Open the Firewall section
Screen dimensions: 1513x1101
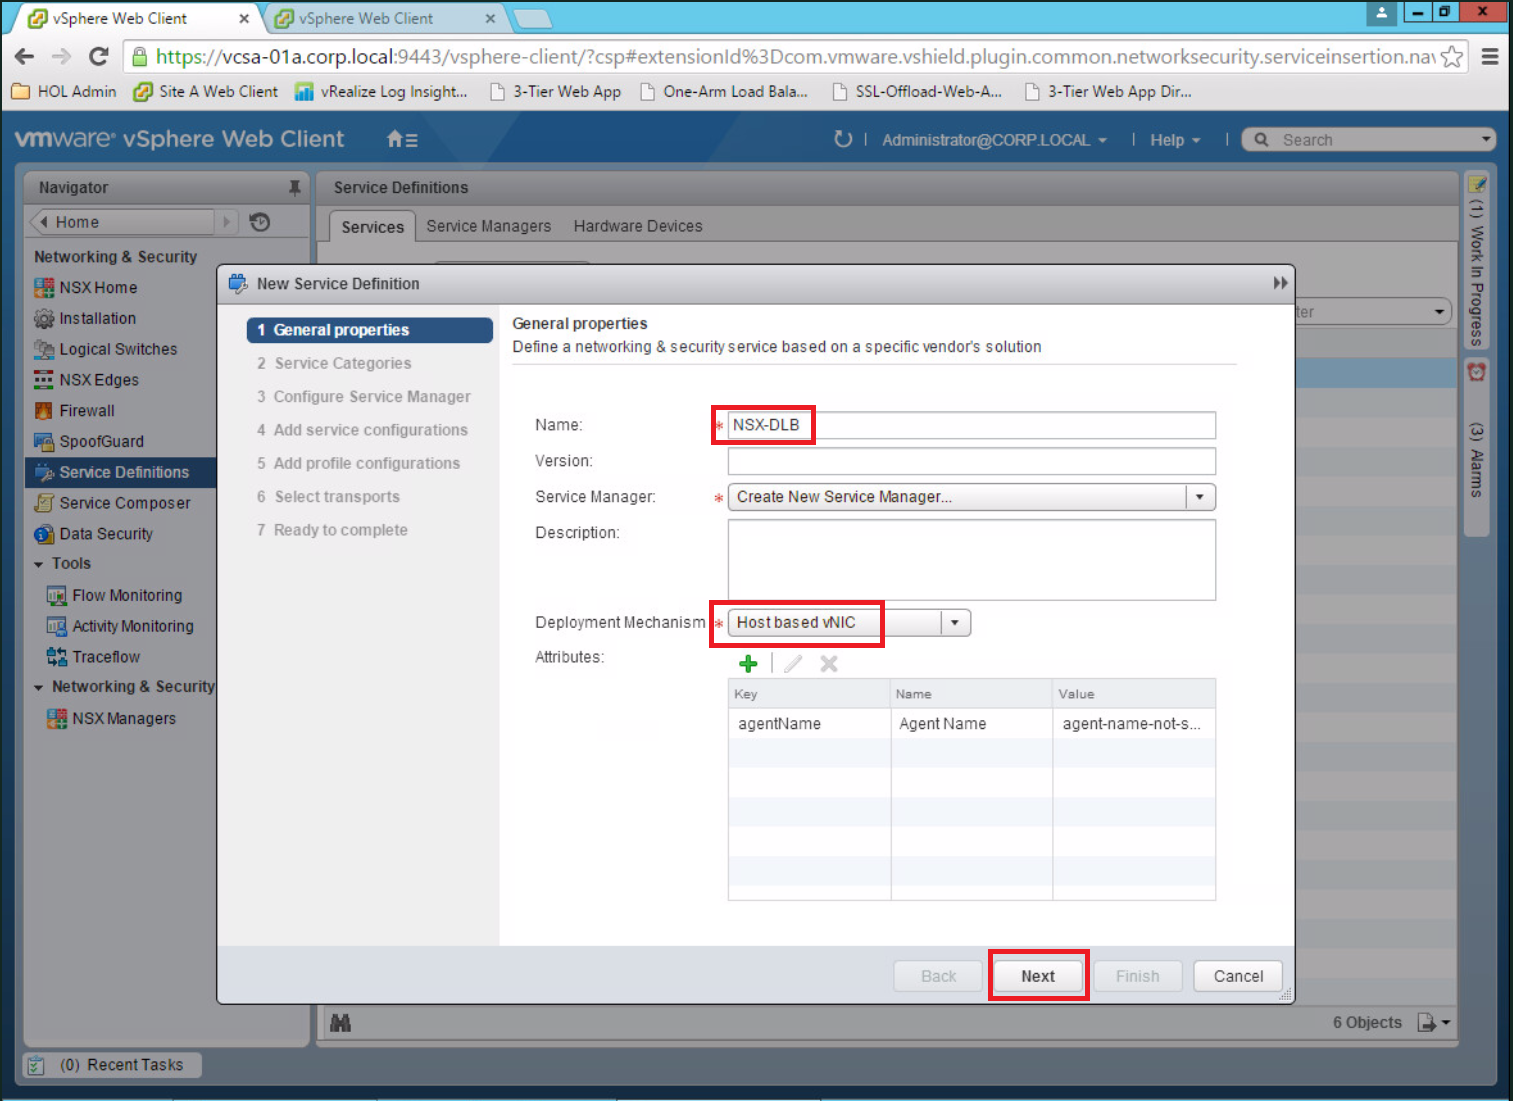tap(87, 411)
